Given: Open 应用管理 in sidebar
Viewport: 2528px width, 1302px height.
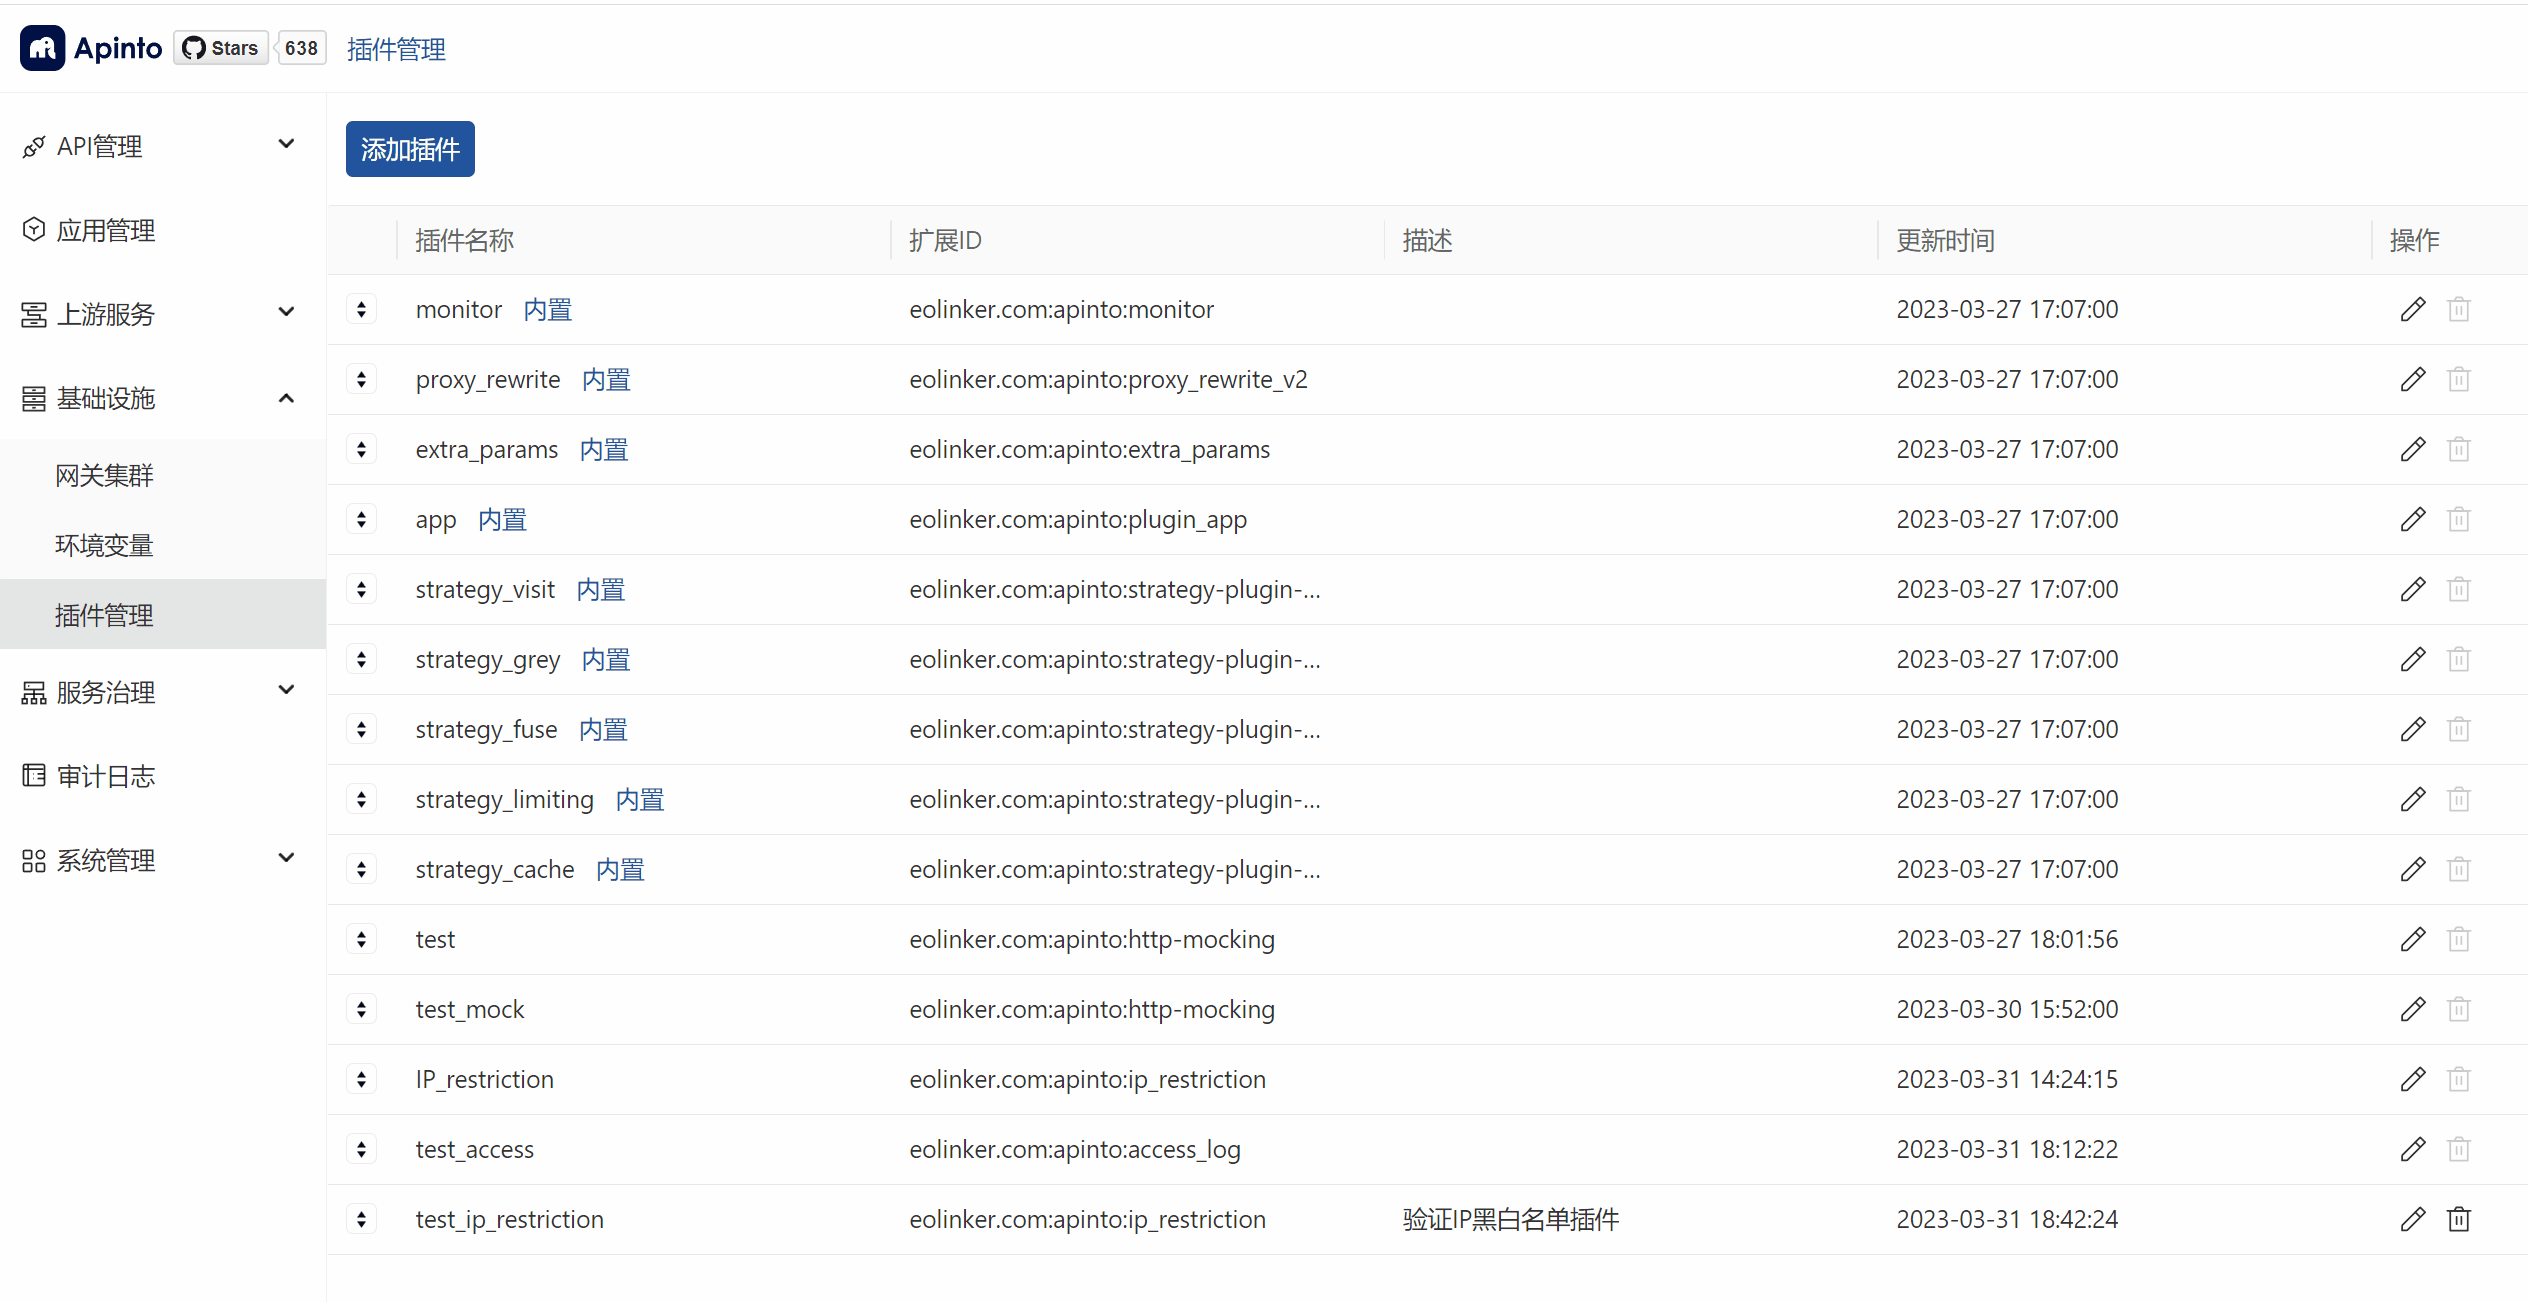Looking at the screenshot, I should click(105, 230).
